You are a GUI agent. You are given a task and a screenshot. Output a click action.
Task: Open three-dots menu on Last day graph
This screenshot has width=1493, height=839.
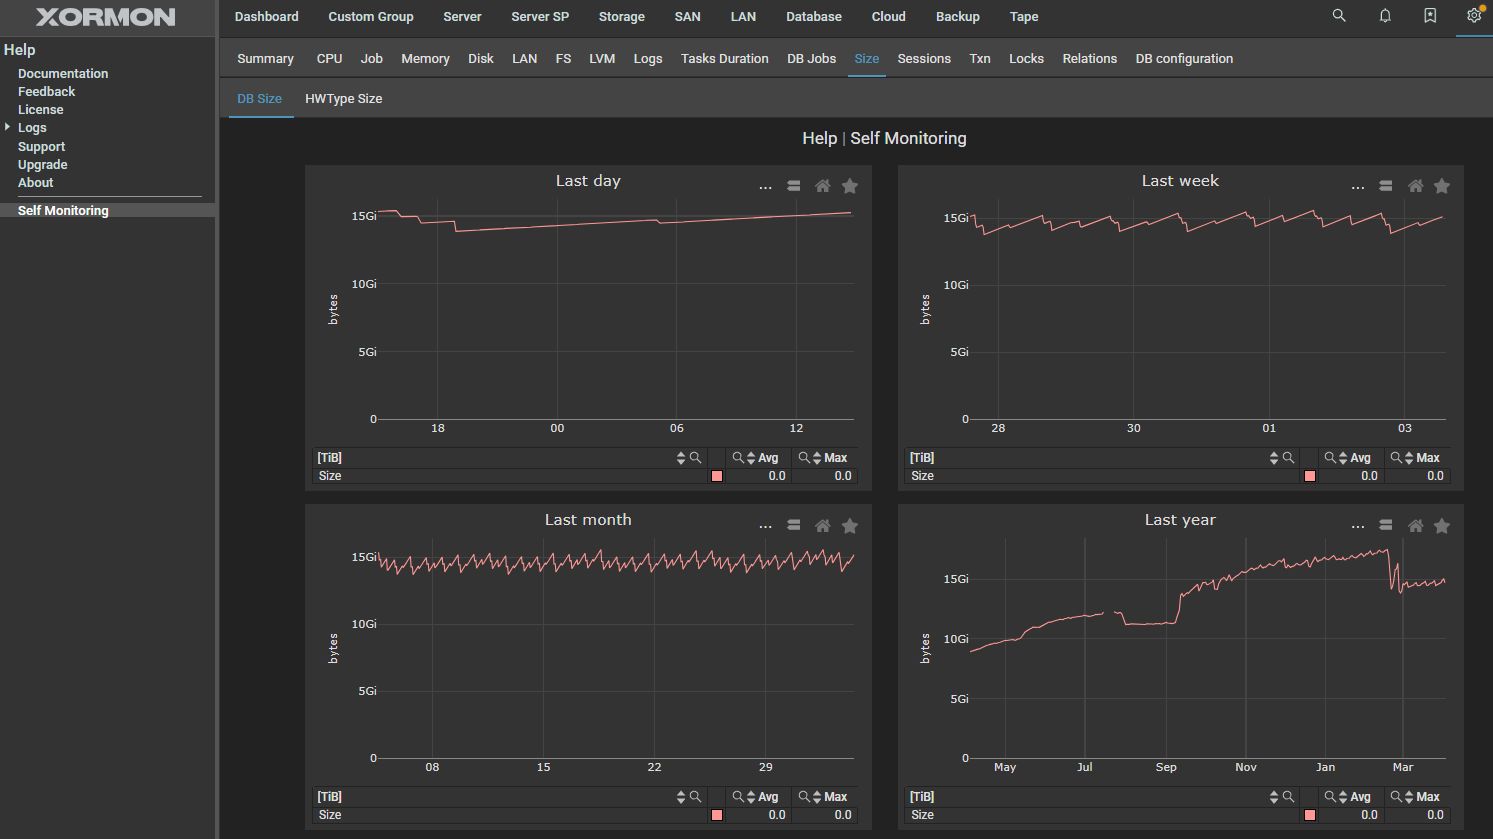click(765, 187)
